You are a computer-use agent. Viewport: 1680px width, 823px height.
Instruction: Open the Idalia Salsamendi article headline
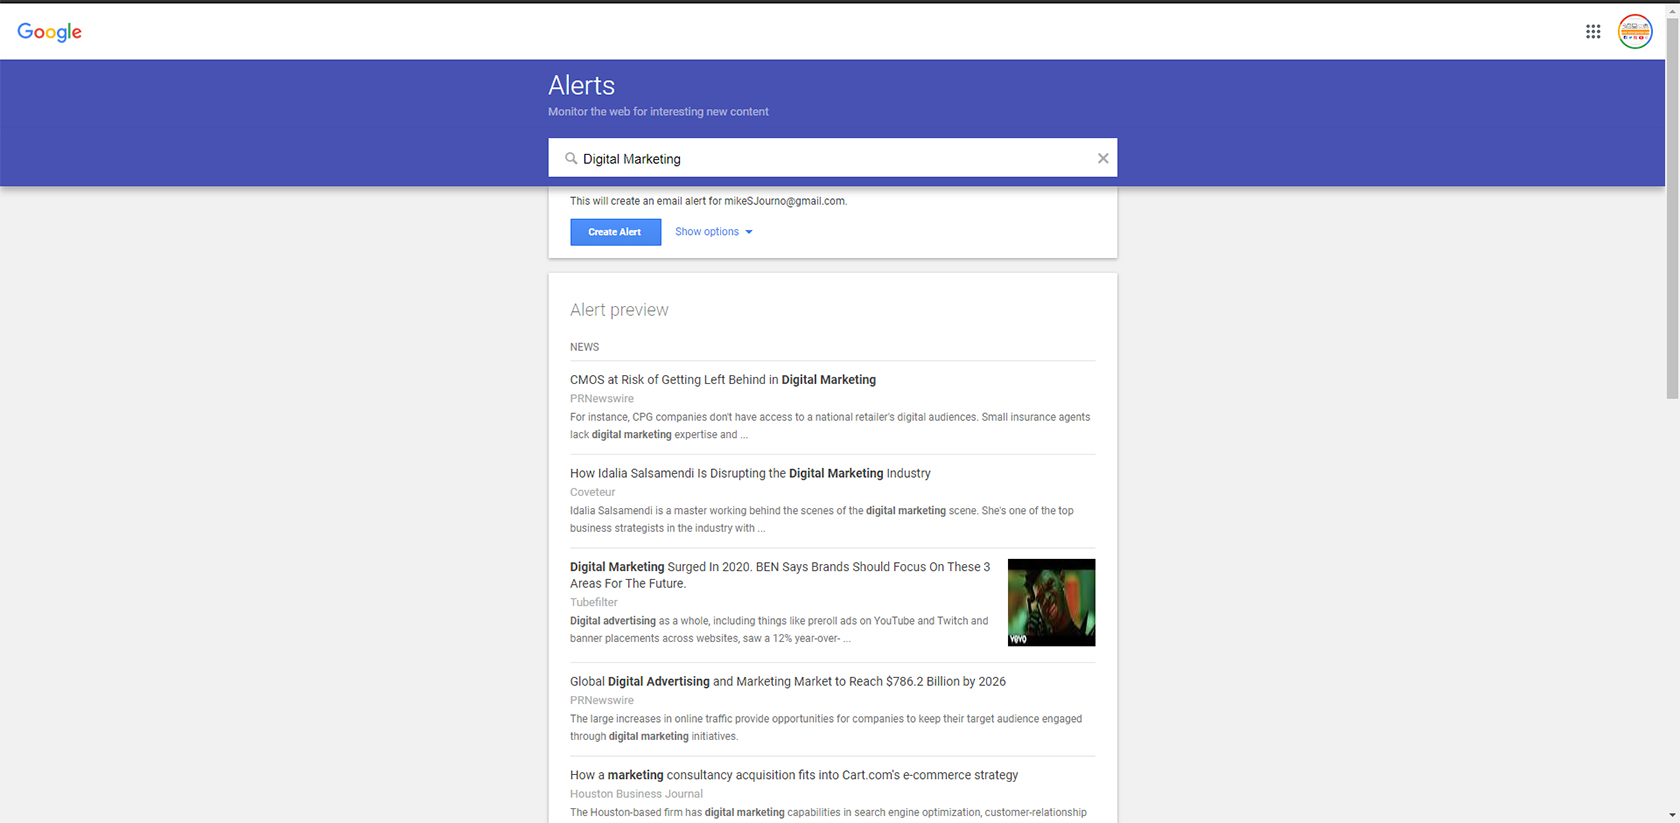(750, 473)
